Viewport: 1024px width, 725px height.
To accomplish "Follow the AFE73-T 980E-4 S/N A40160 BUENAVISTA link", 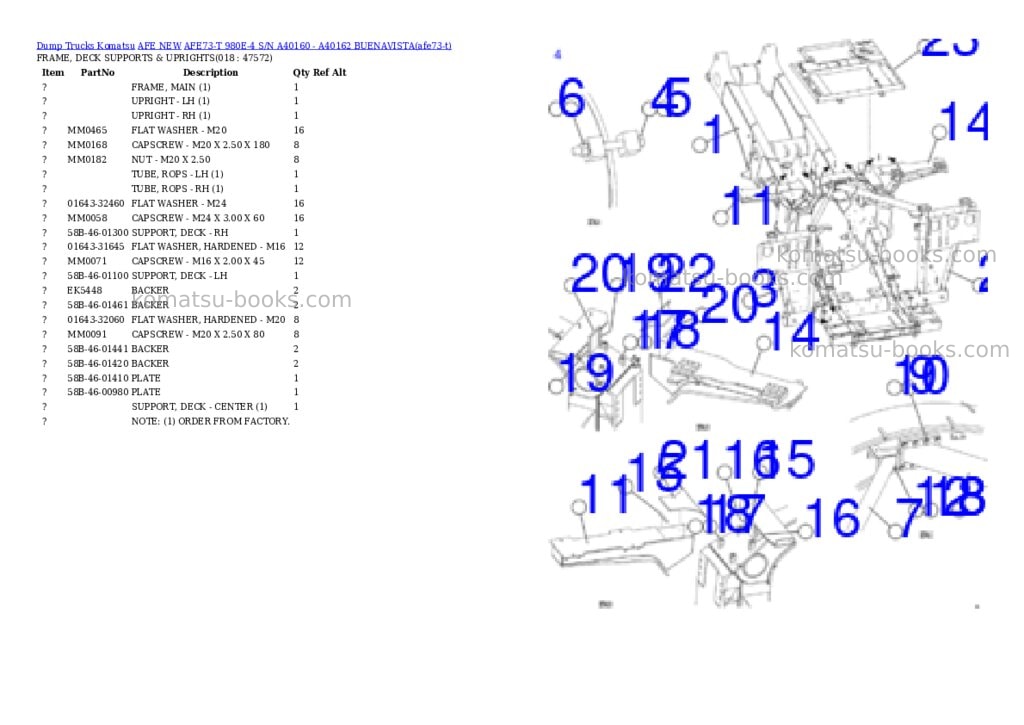I will [317, 46].
